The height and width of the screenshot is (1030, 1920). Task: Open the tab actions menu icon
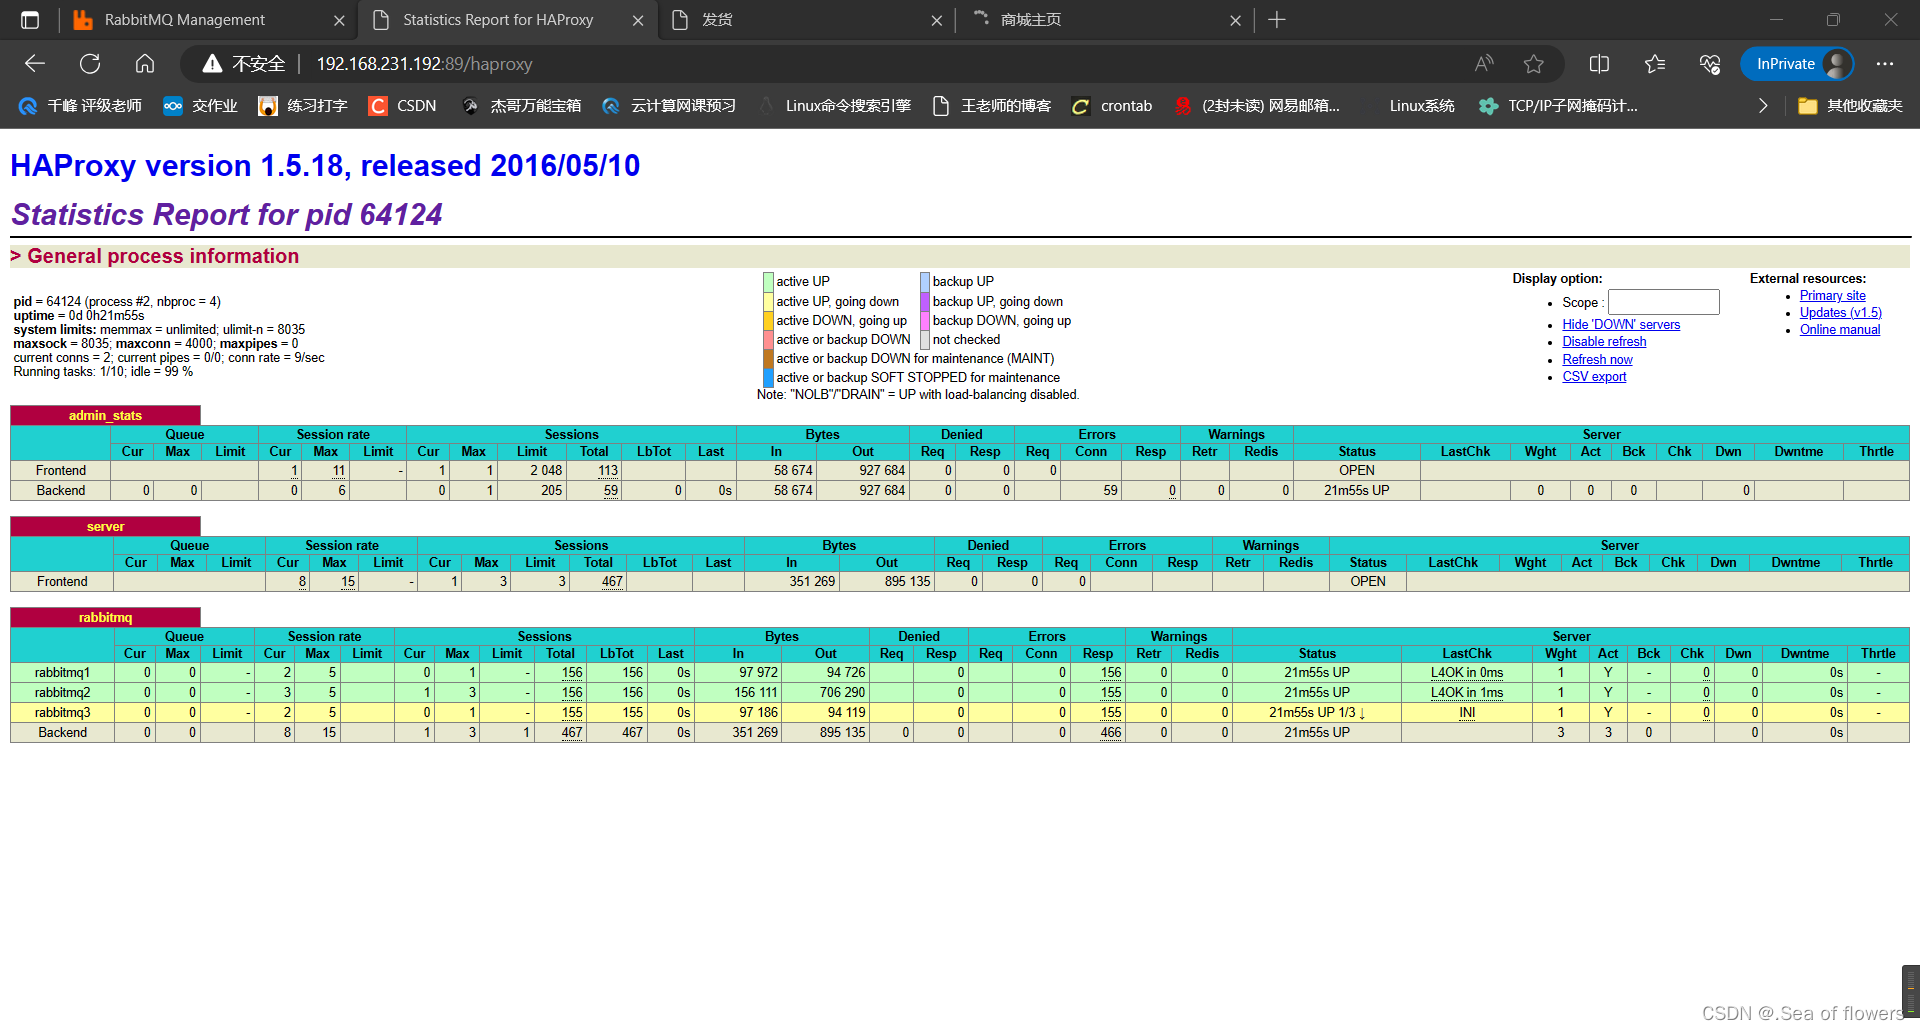pos(30,20)
